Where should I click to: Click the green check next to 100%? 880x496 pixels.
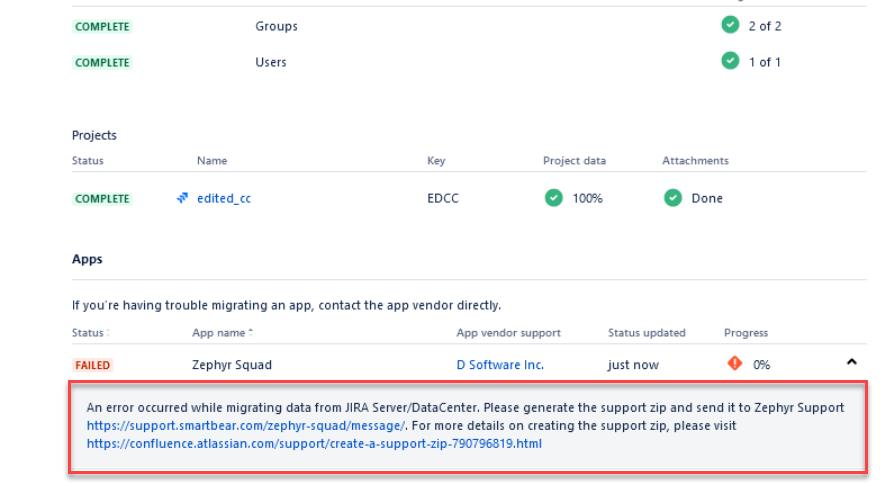(x=553, y=198)
